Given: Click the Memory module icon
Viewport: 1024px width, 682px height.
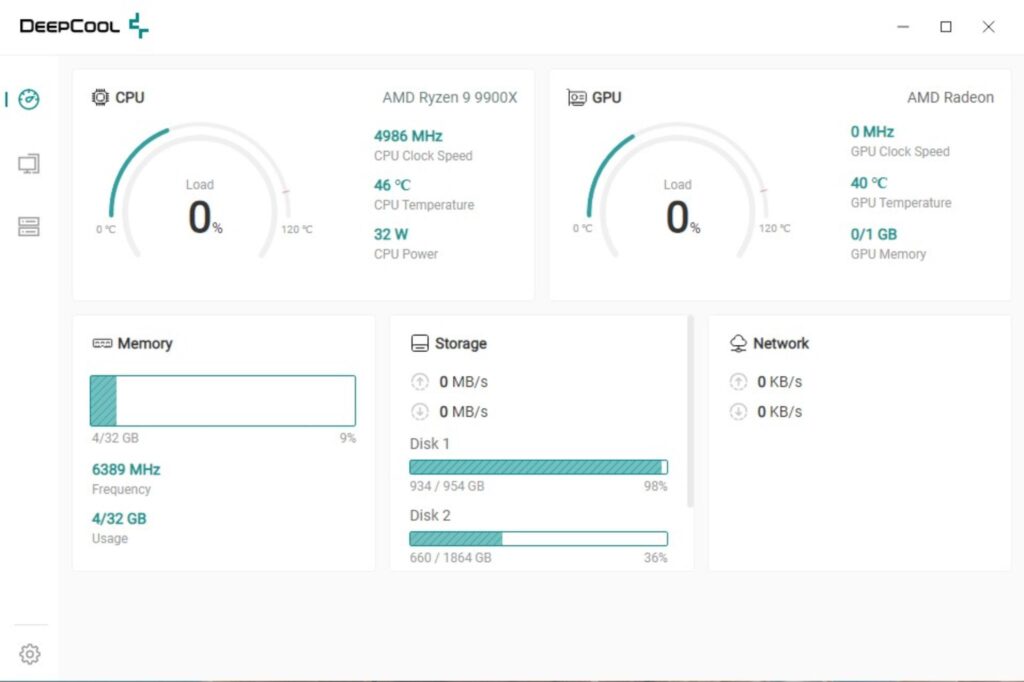Looking at the screenshot, I should pyautogui.click(x=102, y=343).
